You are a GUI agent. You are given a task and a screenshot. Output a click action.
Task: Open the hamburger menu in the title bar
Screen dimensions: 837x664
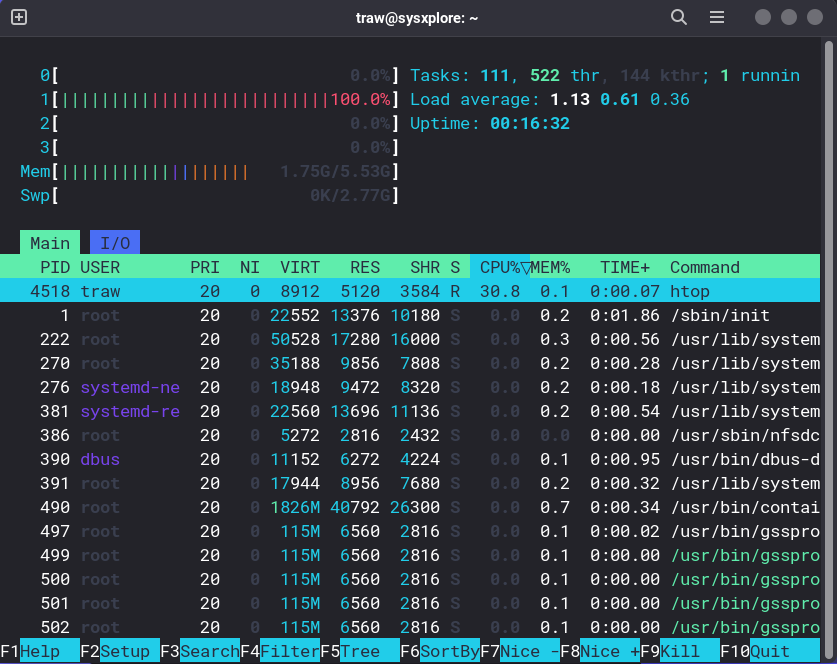(717, 17)
